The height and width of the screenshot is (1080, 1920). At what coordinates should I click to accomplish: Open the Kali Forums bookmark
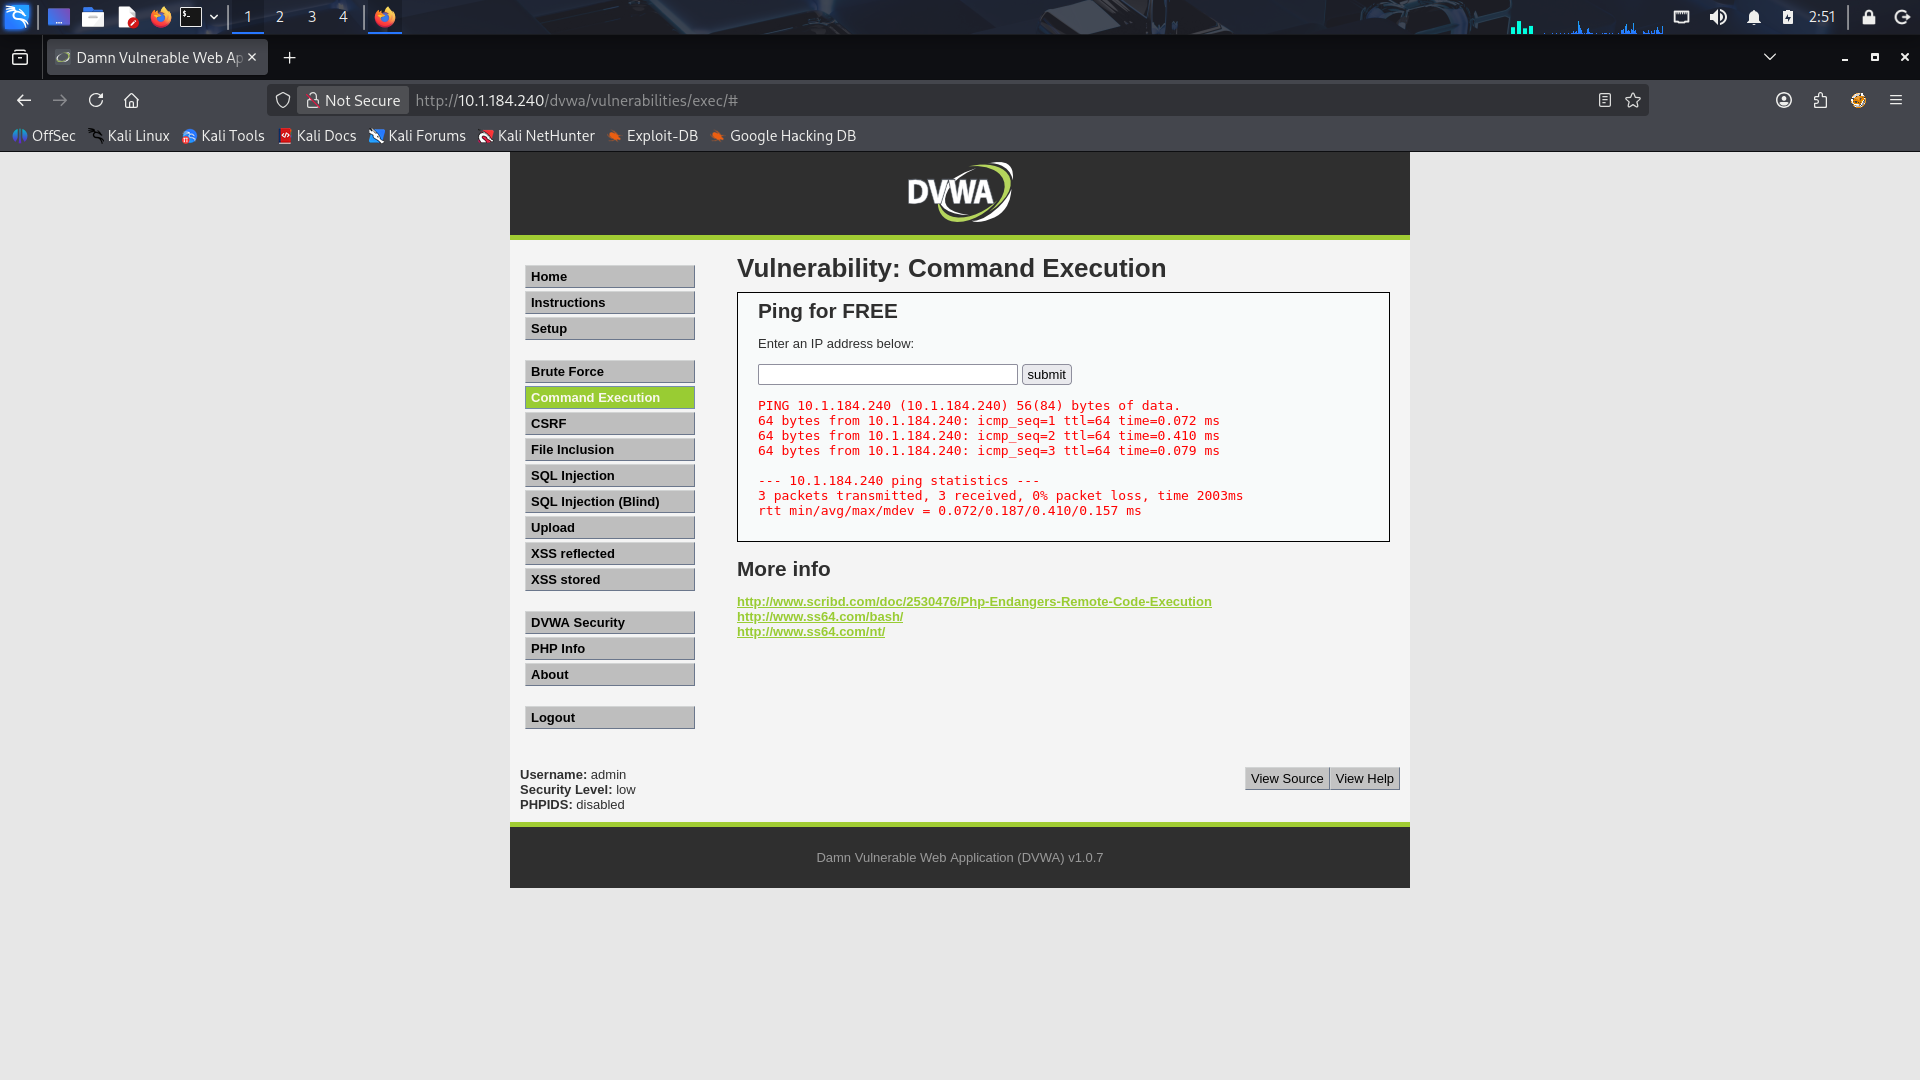(x=417, y=136)
